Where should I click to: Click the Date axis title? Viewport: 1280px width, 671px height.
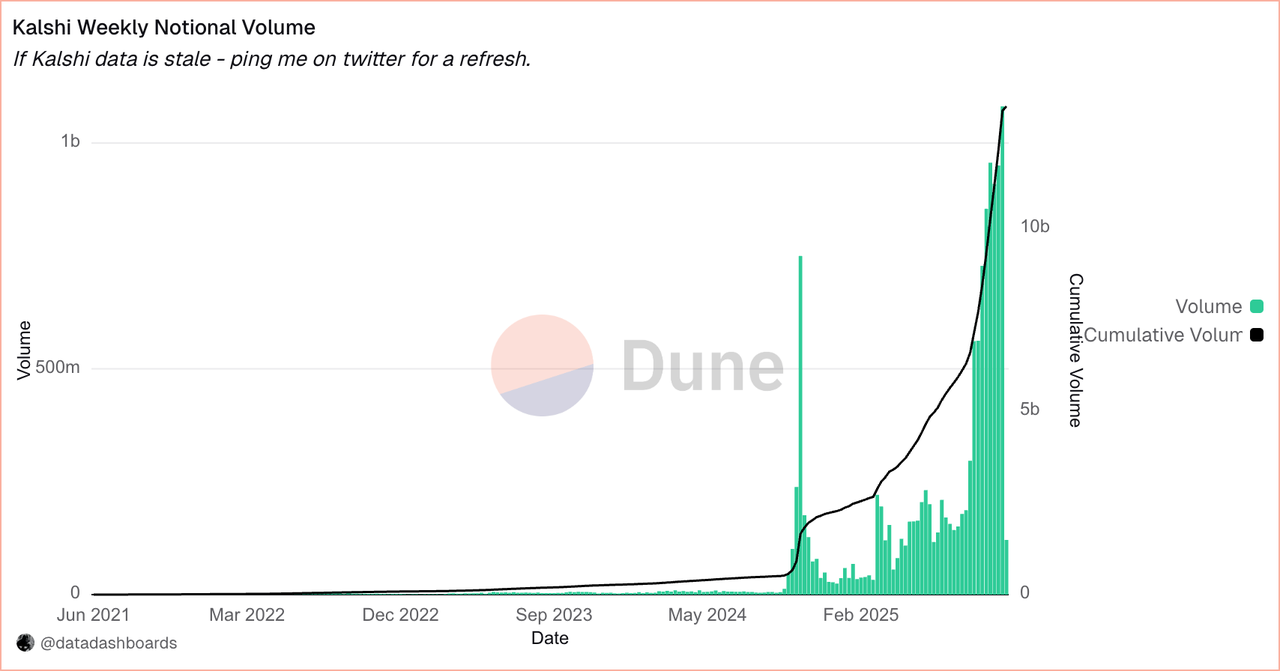click(x=550, y=637)
